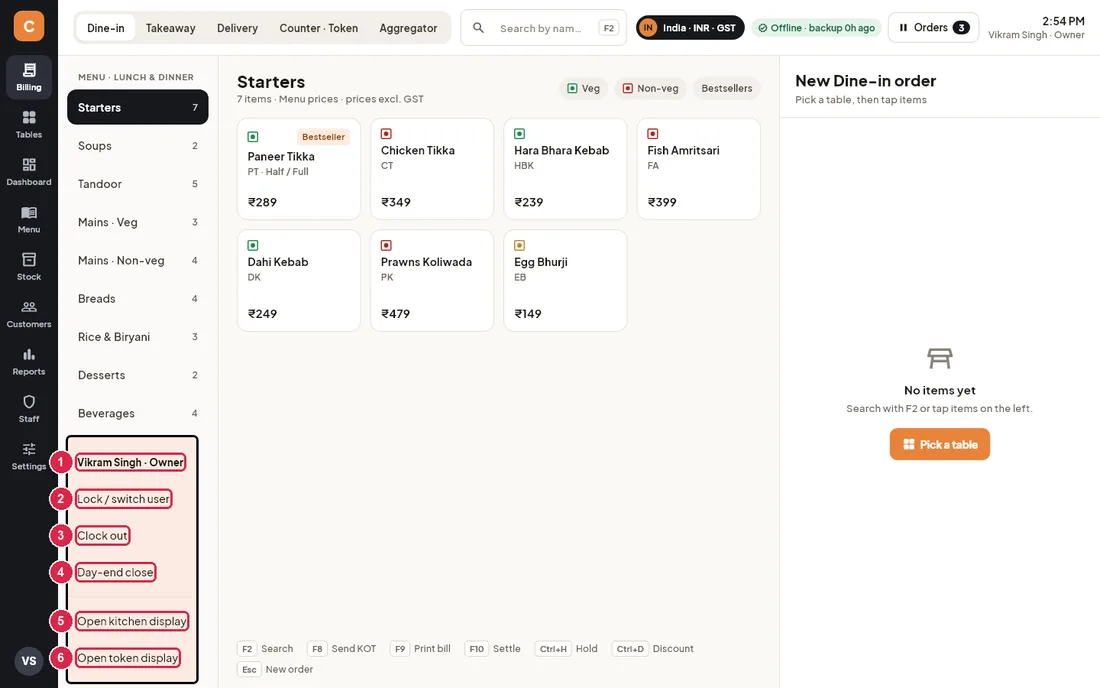
Task: Click the VS user avatar
Action: (29, 661)
